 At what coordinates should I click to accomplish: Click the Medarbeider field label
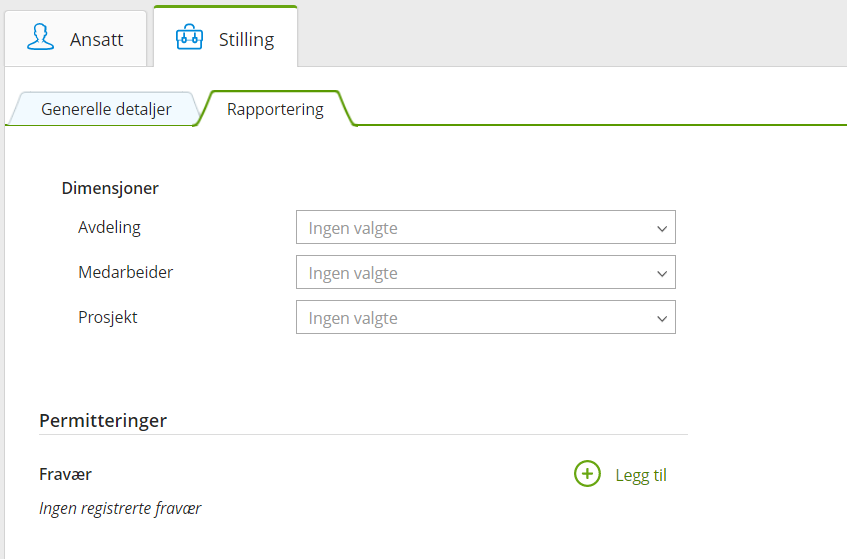(125, 272)
